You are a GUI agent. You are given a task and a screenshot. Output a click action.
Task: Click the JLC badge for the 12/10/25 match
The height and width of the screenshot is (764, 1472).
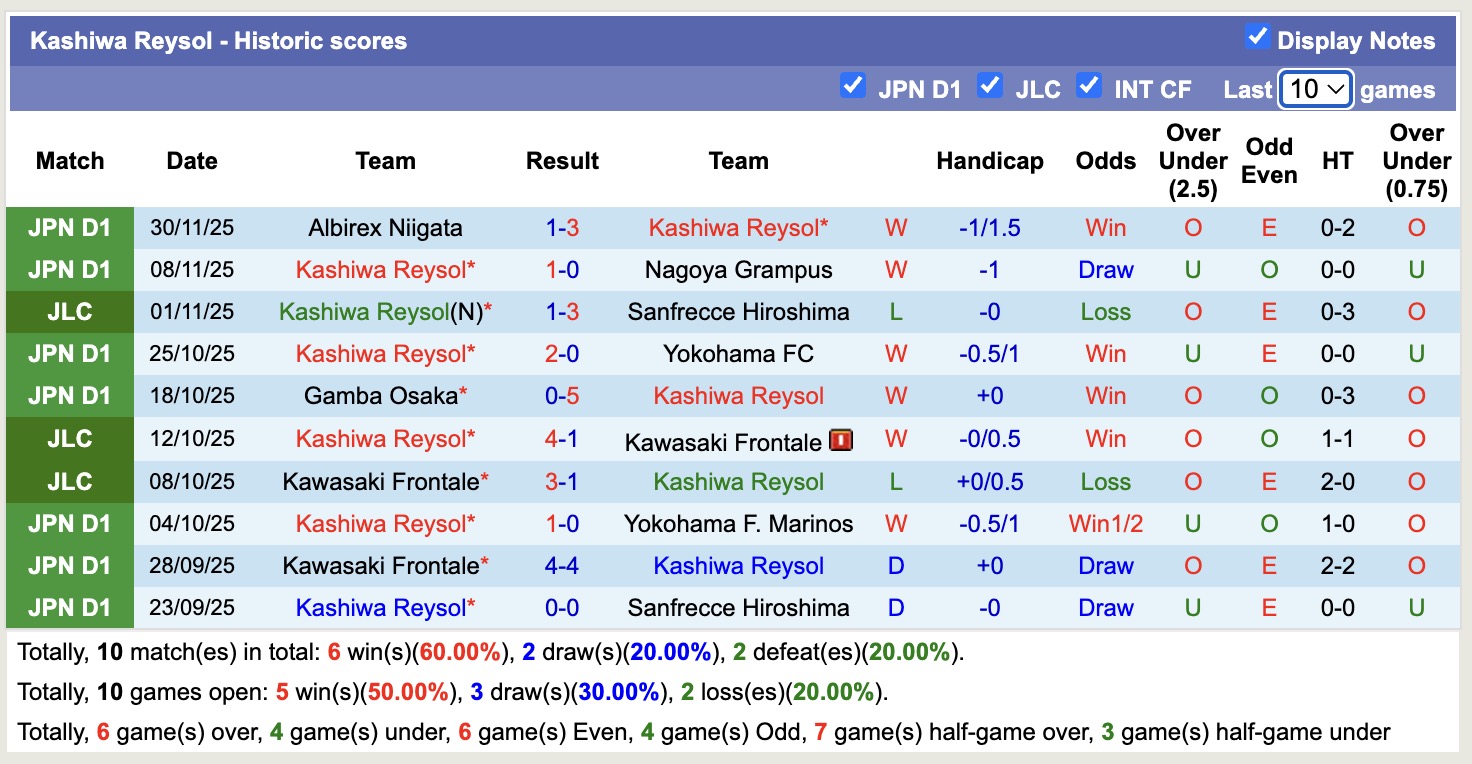click(x=69, y=438)
